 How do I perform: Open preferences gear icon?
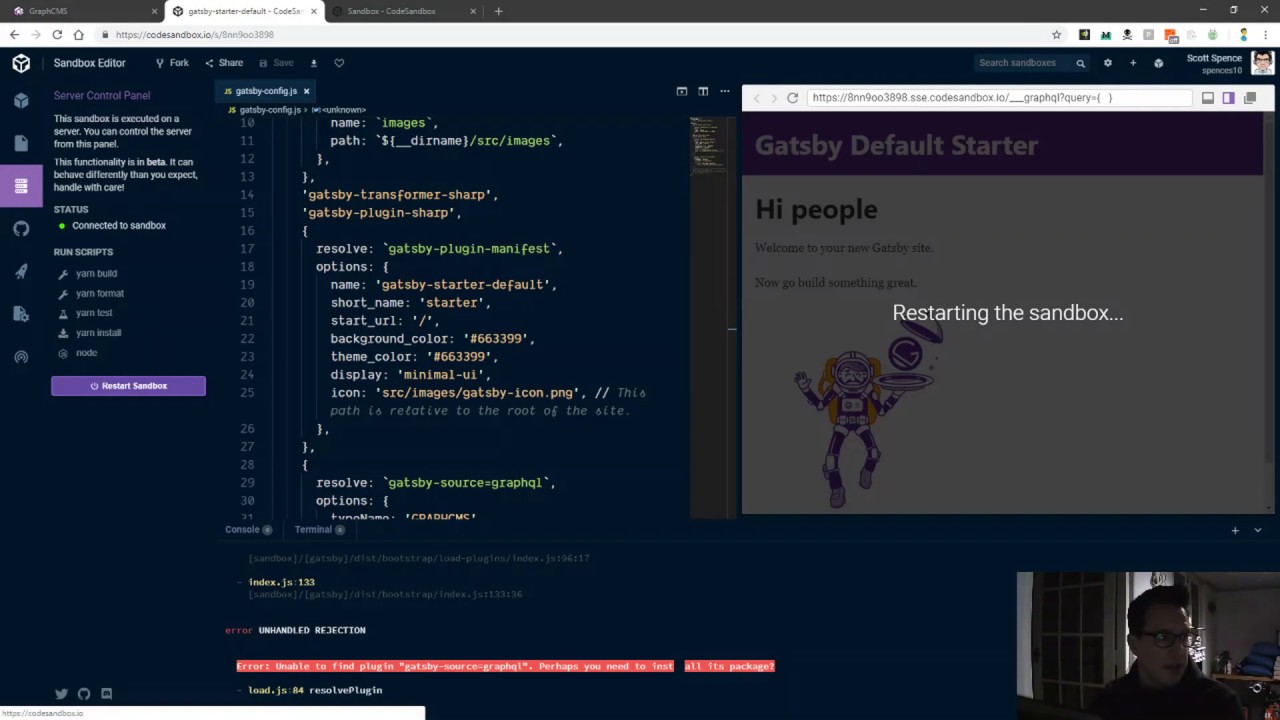point(1107,63)
